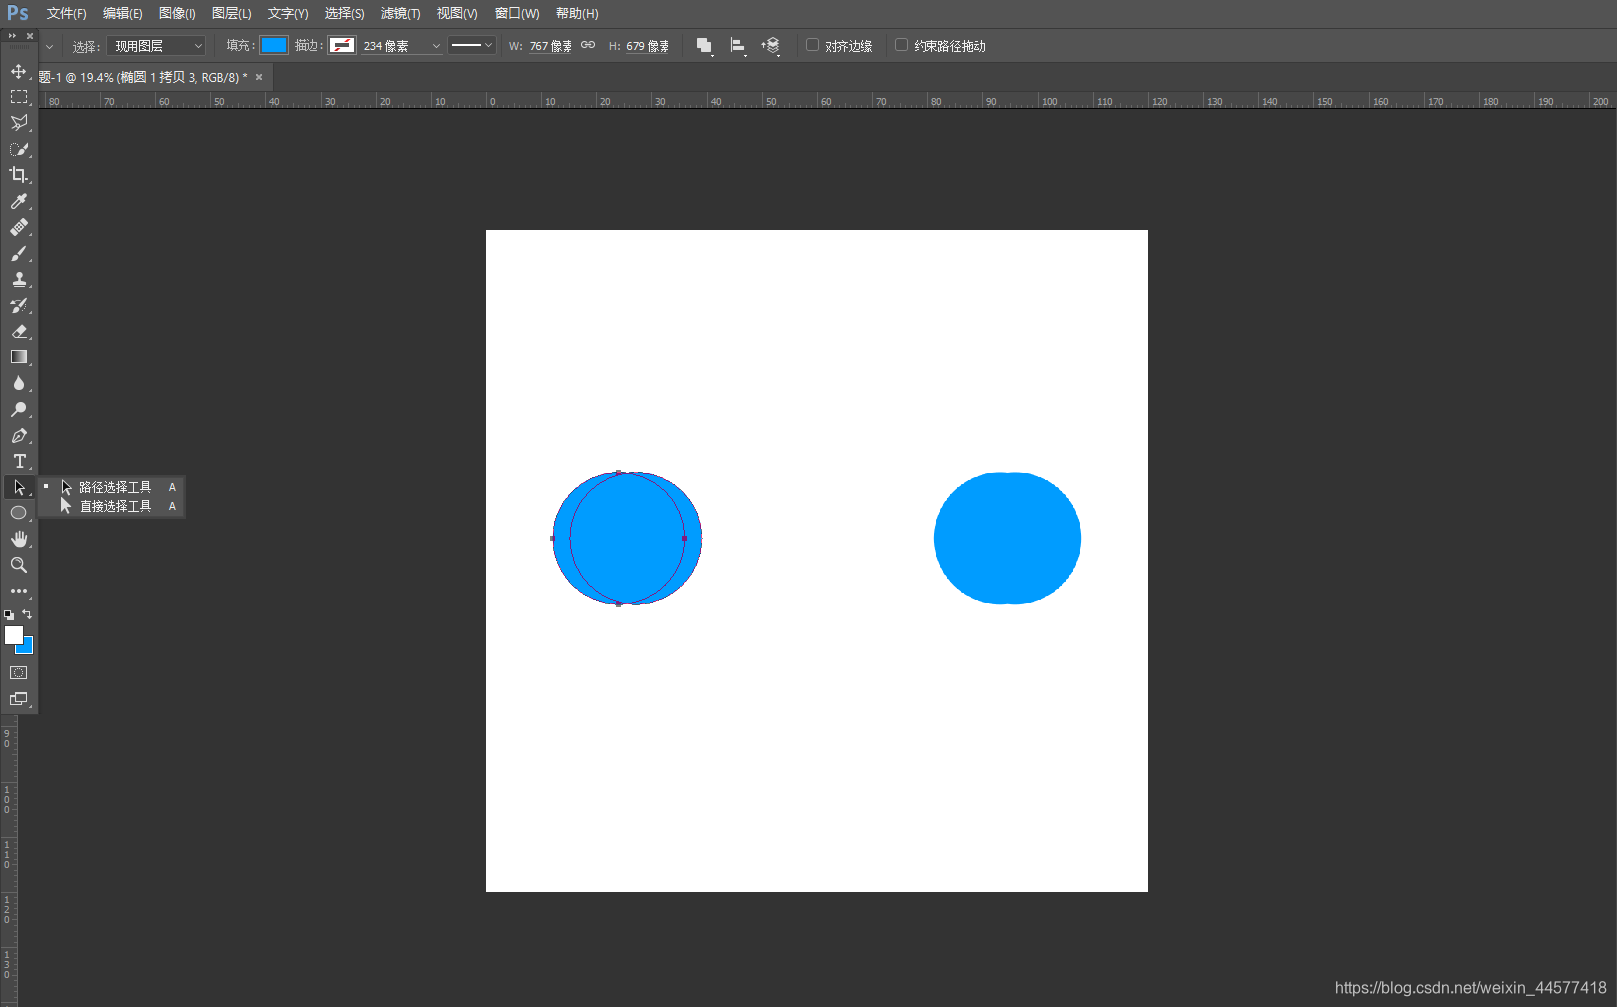Select the Quick Selection tool
Screen dimensions: 1617x1007
tap(18, 149)
